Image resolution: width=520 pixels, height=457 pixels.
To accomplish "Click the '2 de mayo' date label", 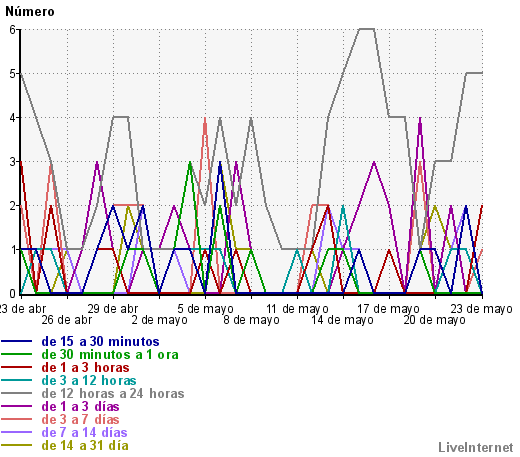I will (x=159, y=320).
